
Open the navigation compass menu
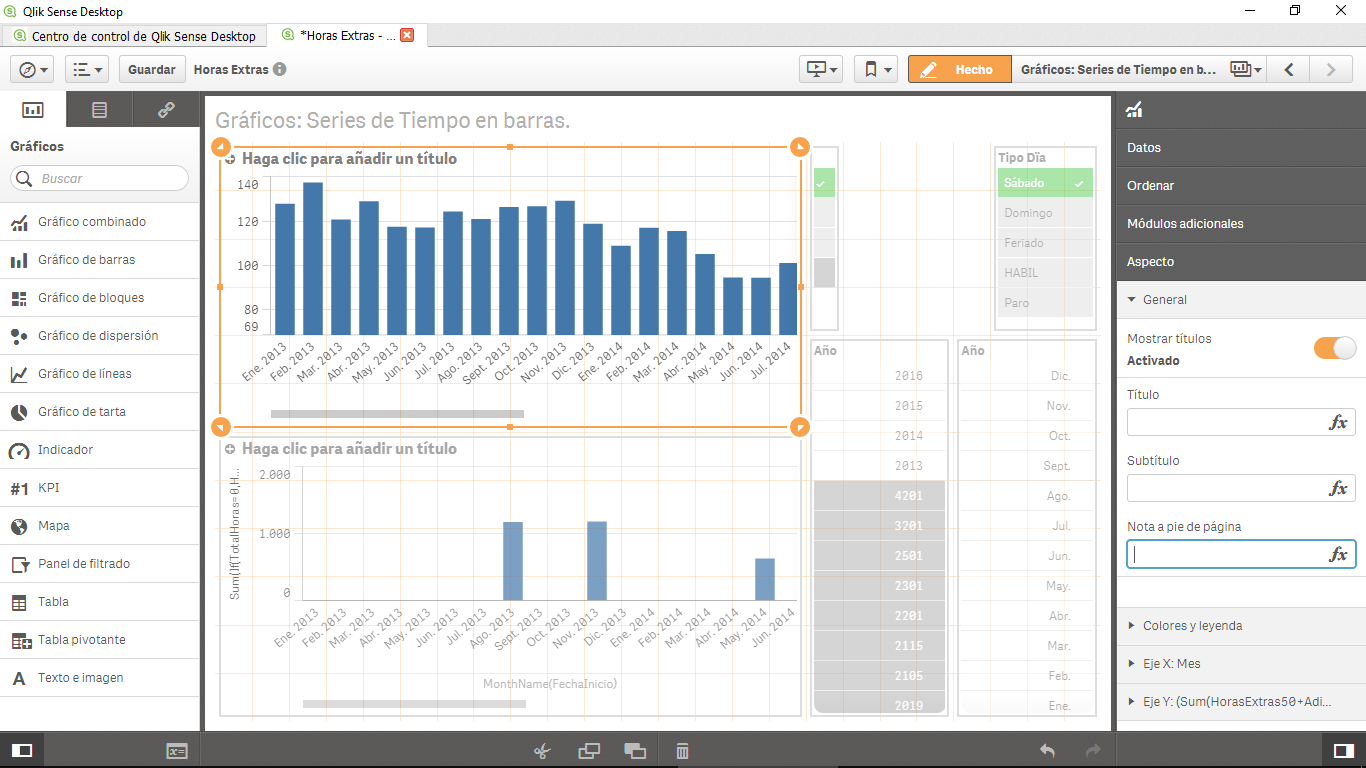(33, 69)
